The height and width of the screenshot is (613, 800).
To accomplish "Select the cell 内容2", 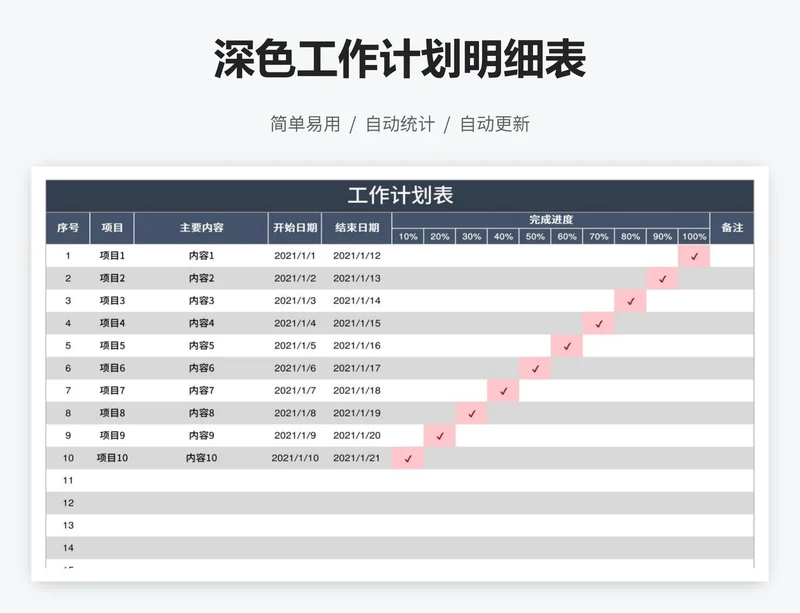I will pos(201,278).
